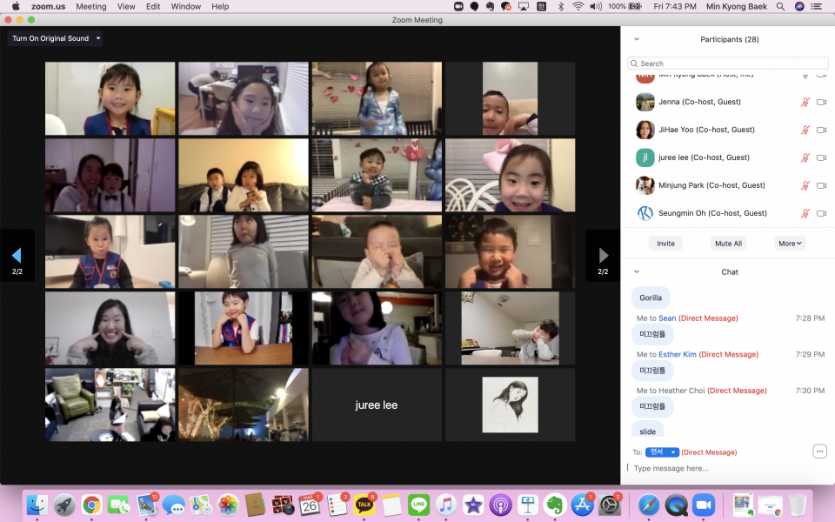Collapse the Participants panel chevron

636,39
